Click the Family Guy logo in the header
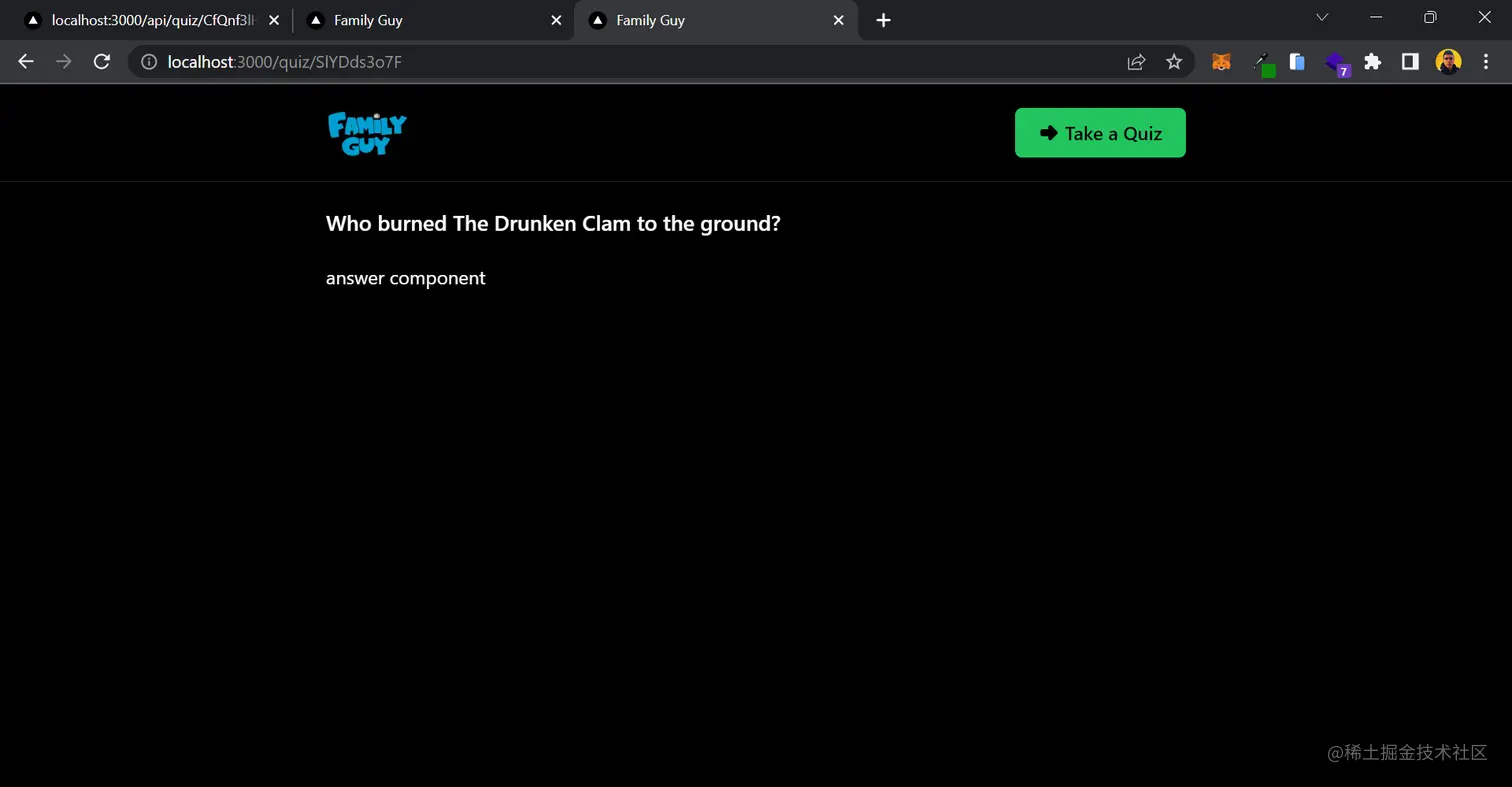 tap(367, 134)
